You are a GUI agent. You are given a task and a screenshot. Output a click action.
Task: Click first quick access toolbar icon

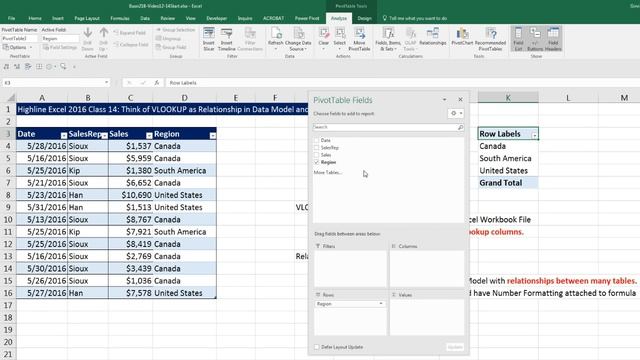pyautogui.click(x=6, y=66)
